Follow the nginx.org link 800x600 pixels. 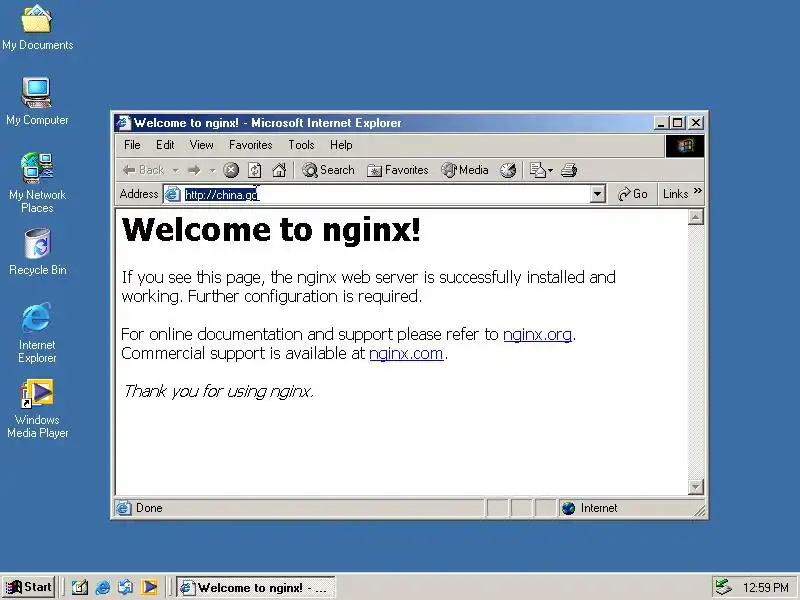tap(537, 334)
